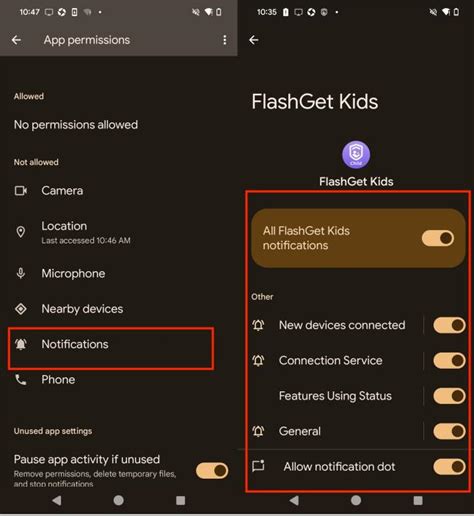This screenshot has height=516, width=474.
Task: Disable New devices connected notifications
Action: [x=449, y=325]
